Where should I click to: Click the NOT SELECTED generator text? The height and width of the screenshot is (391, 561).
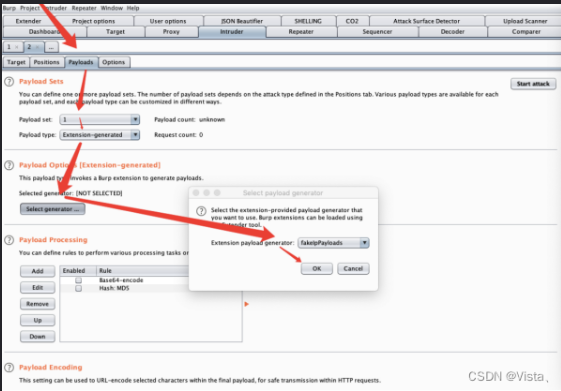tap(99, 193)
